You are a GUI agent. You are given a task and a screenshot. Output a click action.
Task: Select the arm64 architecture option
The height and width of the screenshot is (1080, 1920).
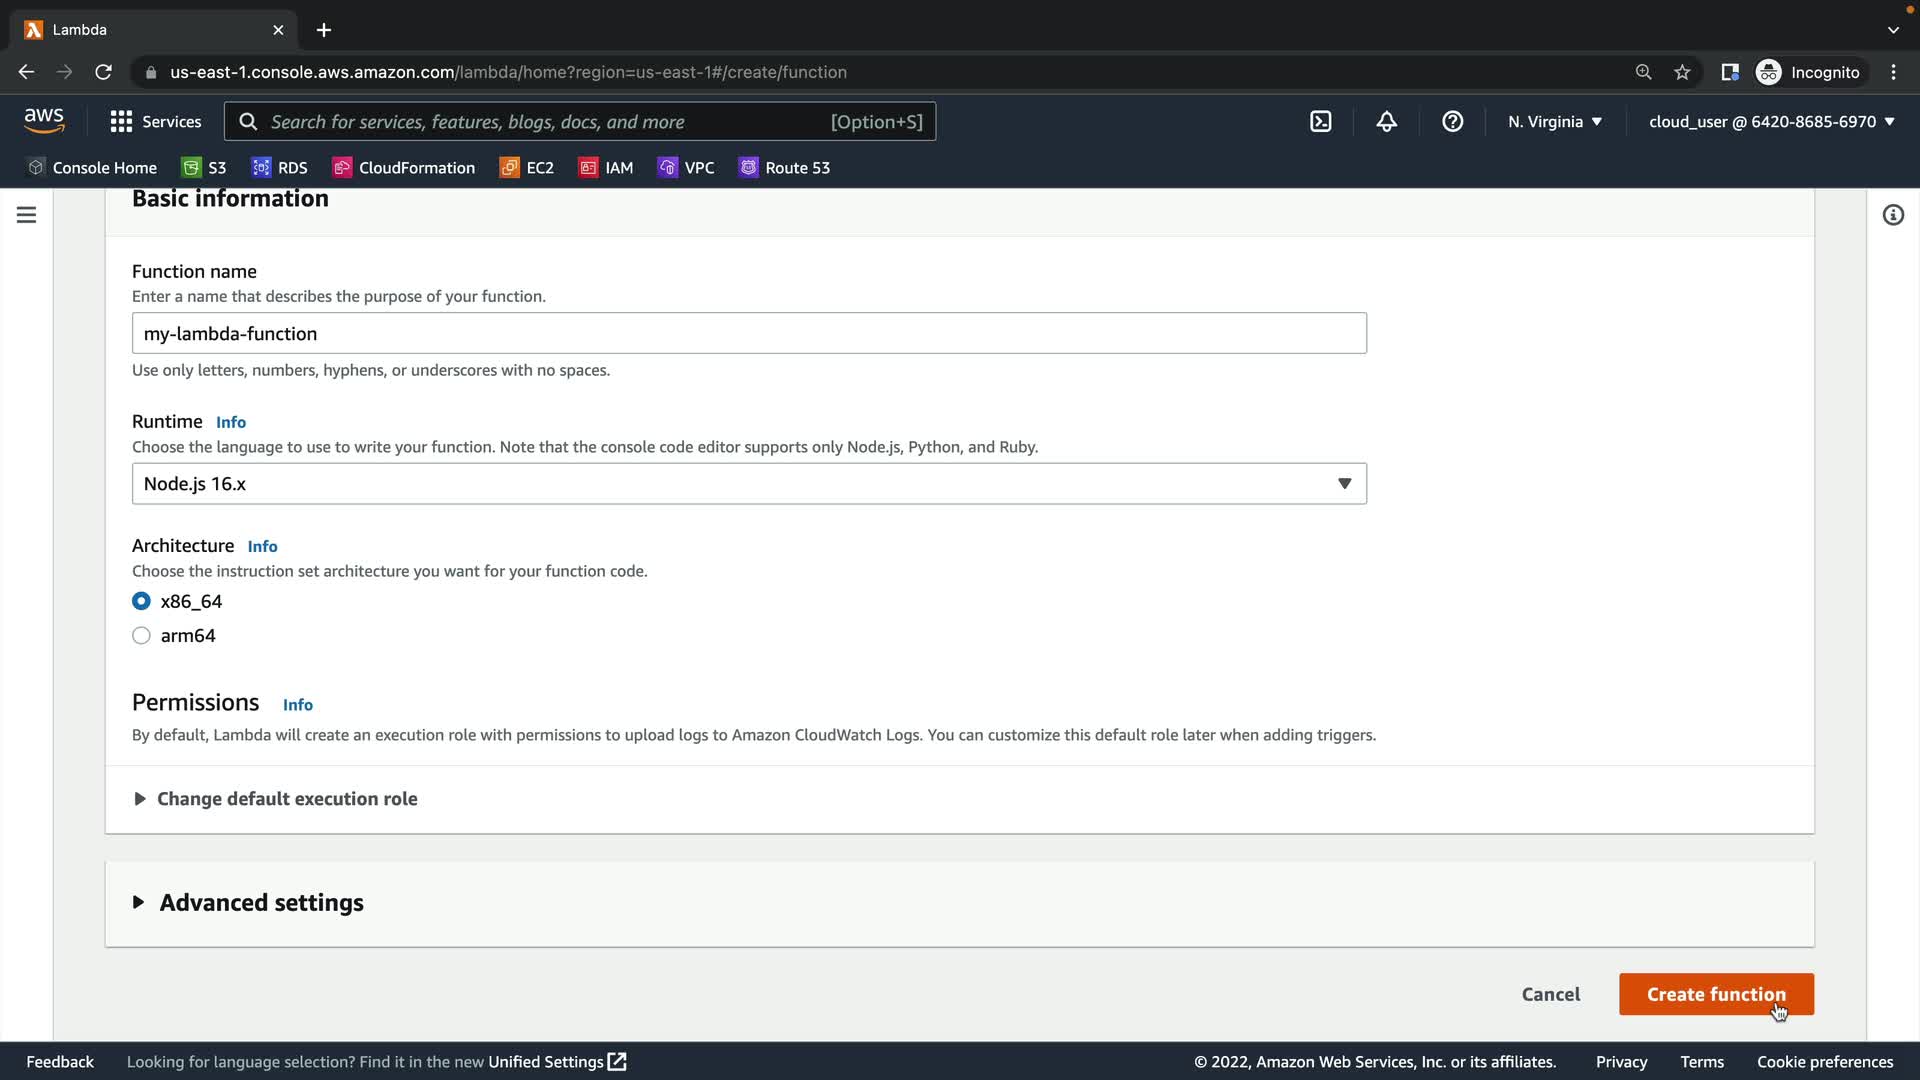pyautogui.click(x=141, y=636)
